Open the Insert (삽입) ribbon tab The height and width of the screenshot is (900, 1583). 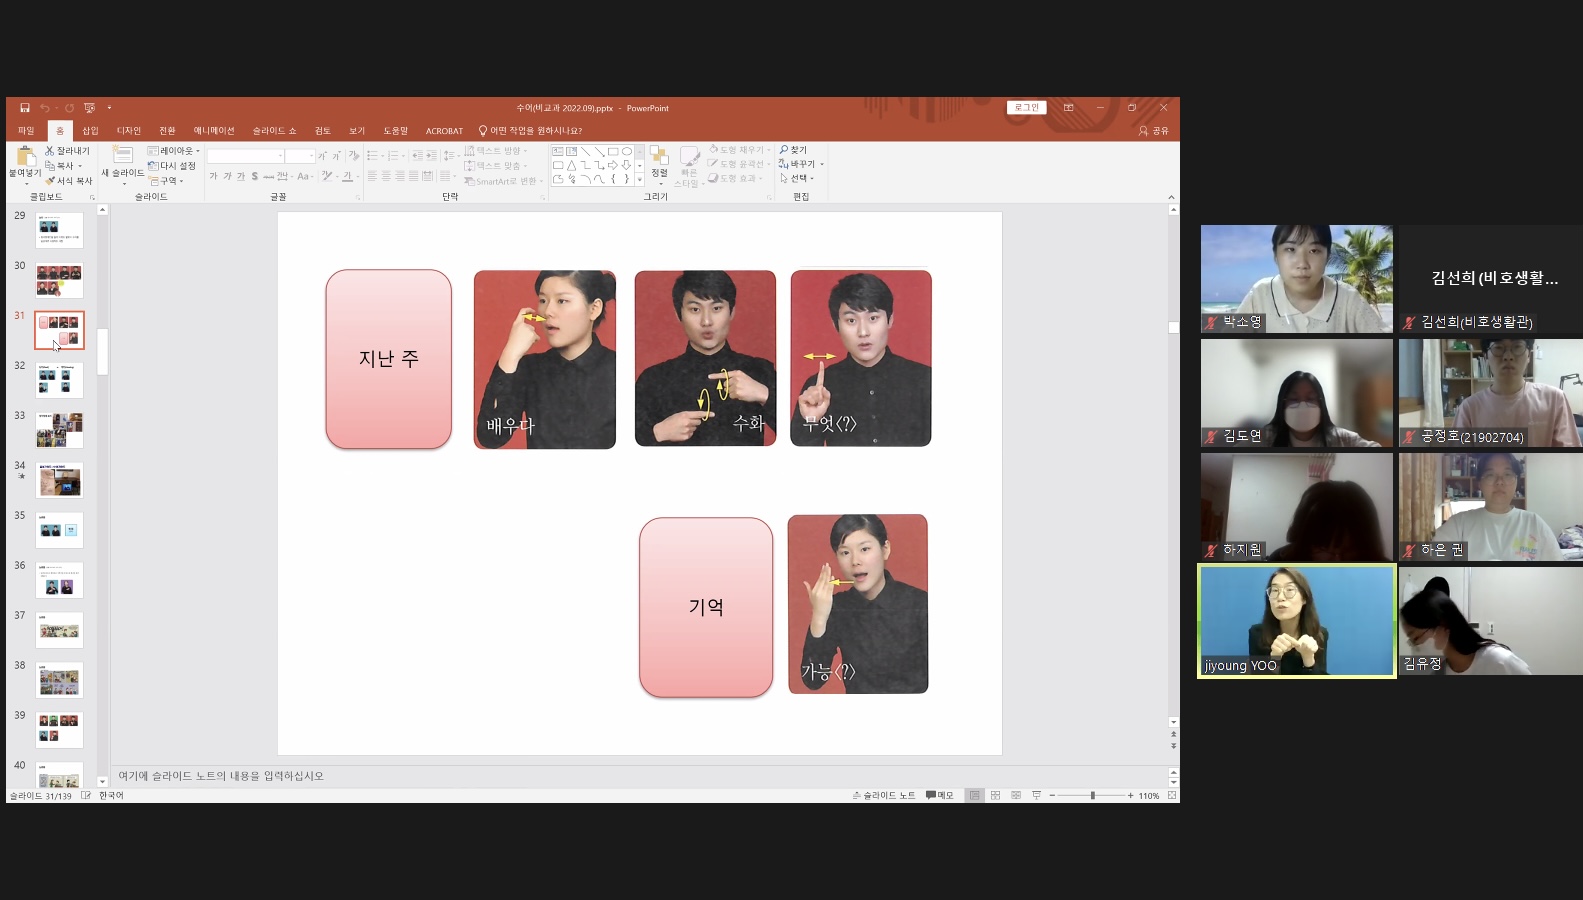click(90, 131)
